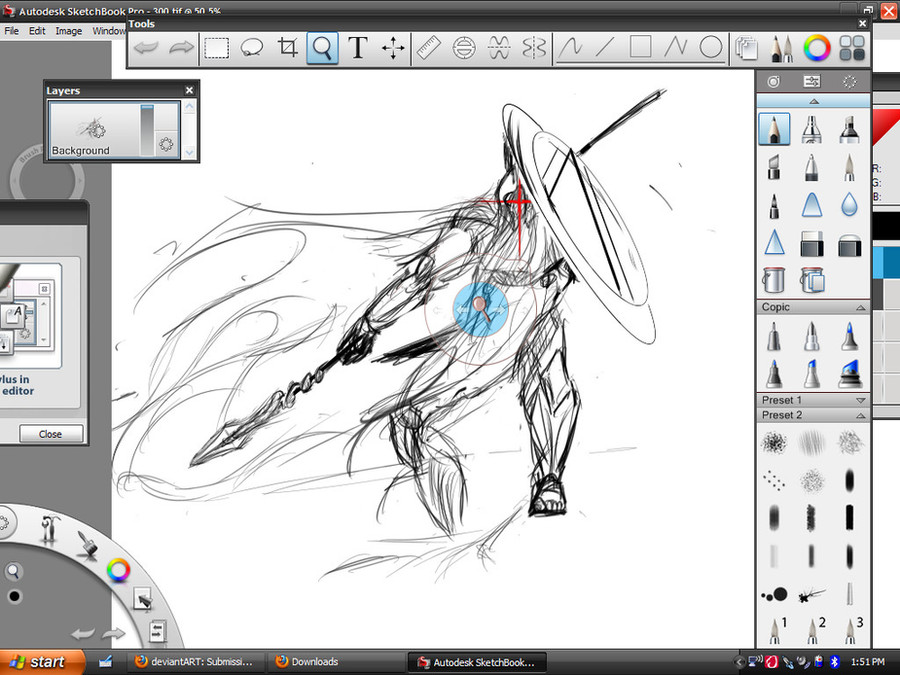Viewport: 900px width, 675px height.
Task: Open the Background layer options marking menu icon
Action: [x=166, y=143]
